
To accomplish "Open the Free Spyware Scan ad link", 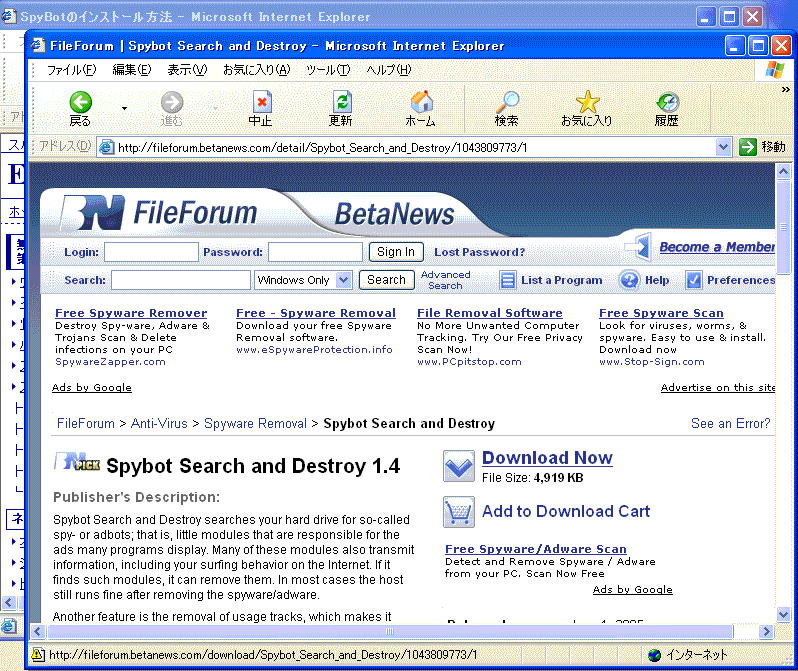I will point(661,313).
